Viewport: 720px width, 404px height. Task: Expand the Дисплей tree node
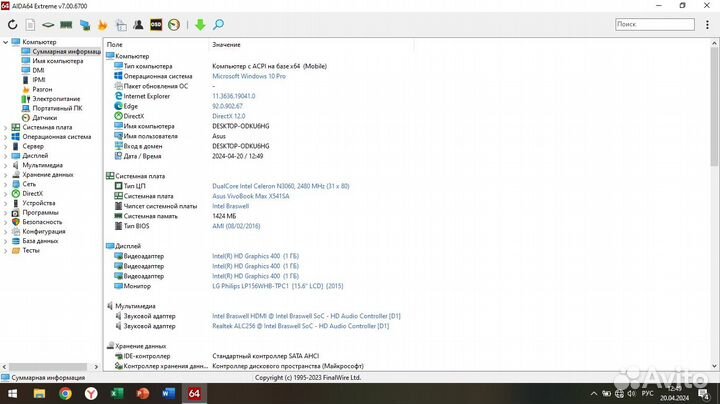click(6, 156)
